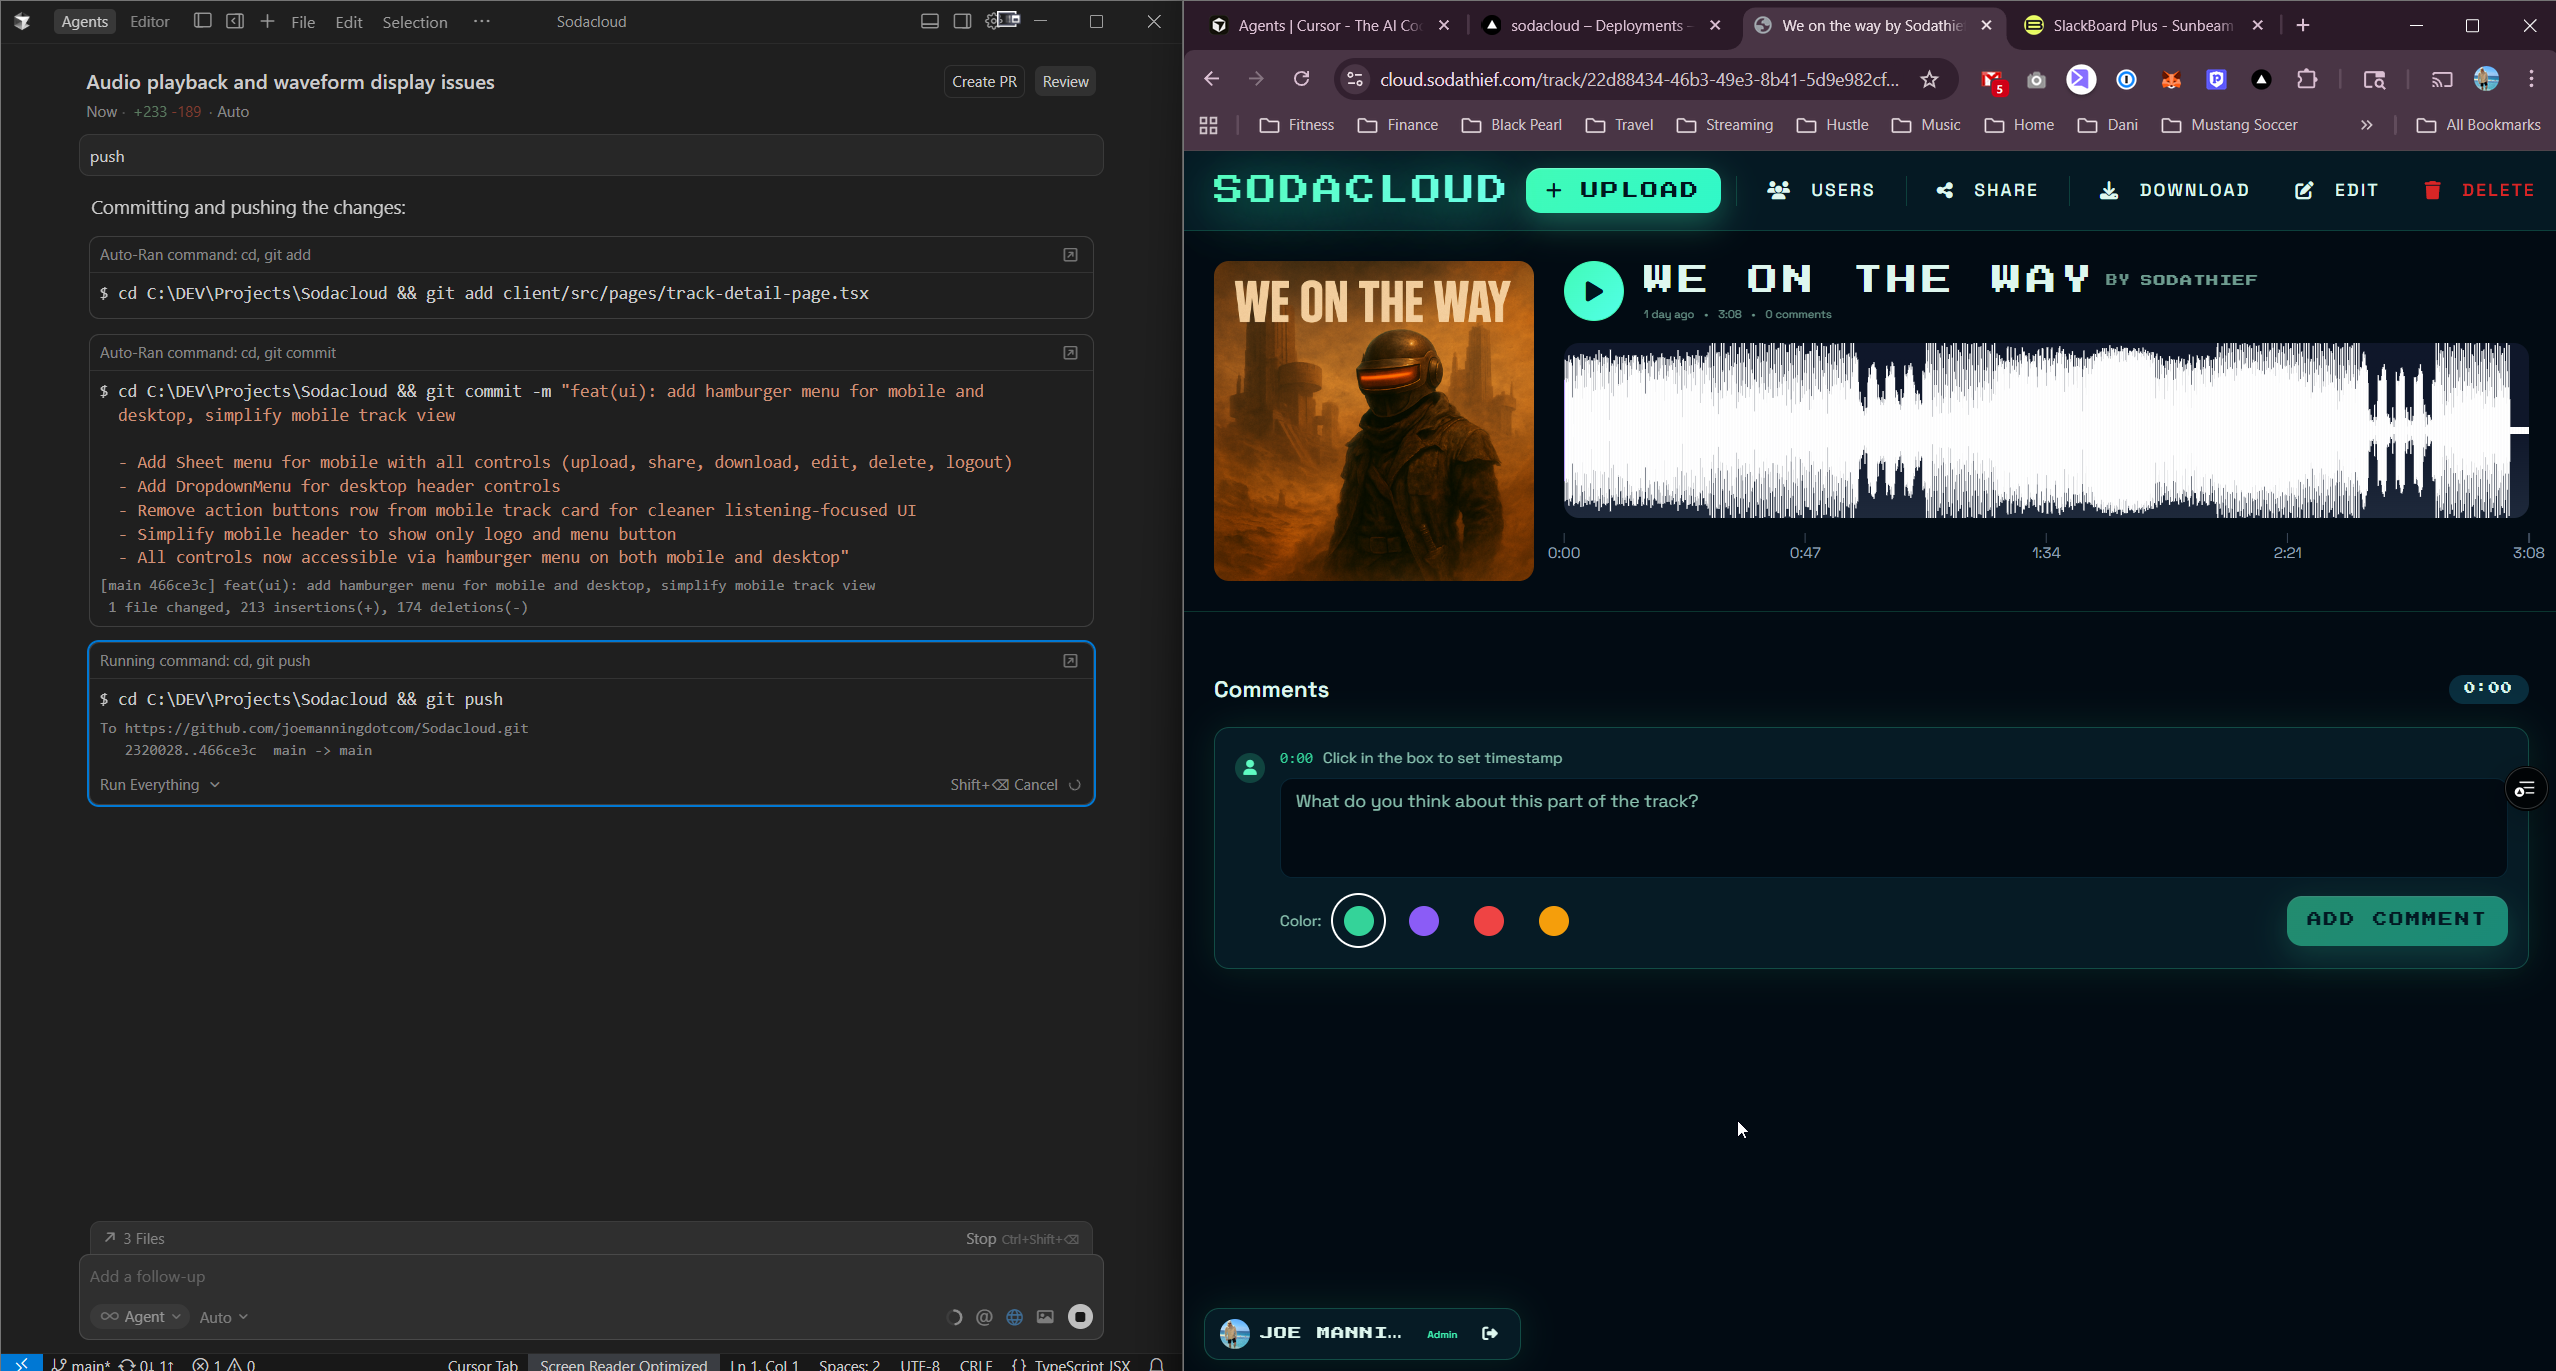Open the git add command in terminal icon

pos(1070,255)
